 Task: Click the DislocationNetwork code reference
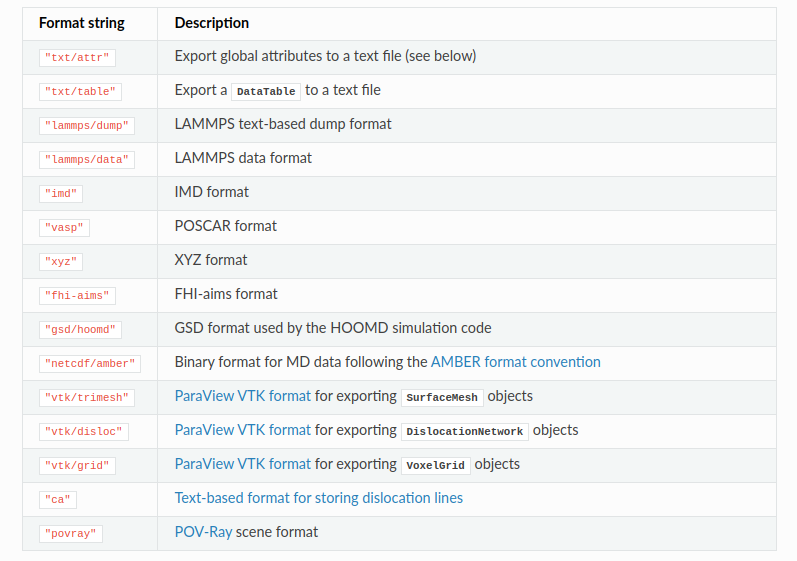pyautogui.click(x=464, y=431)
